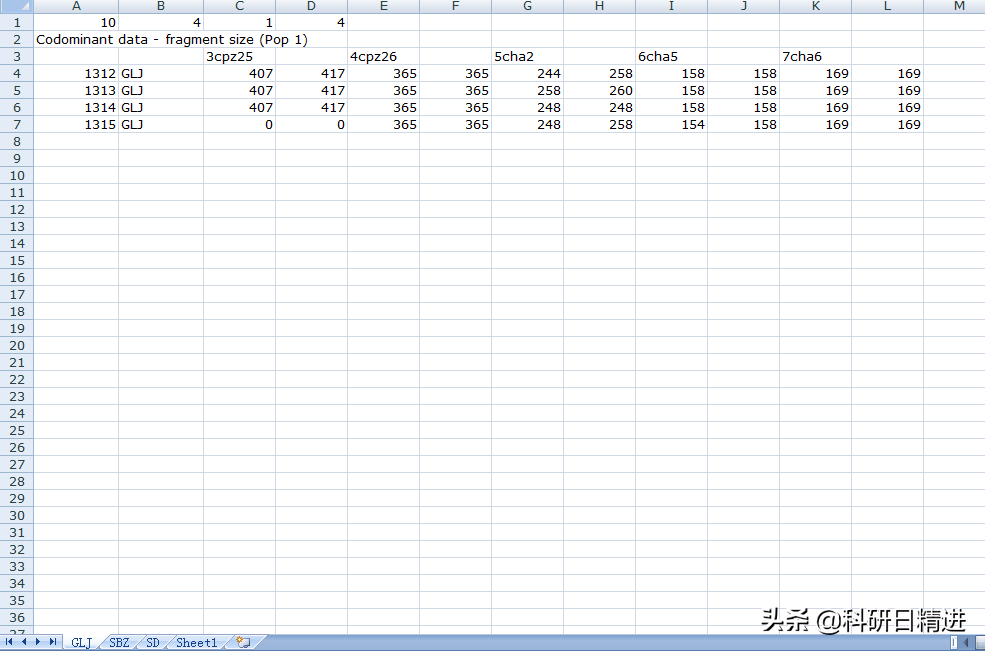Select cell with locus name '6cha5'
The image size is (985, 652).
(672, 56)
